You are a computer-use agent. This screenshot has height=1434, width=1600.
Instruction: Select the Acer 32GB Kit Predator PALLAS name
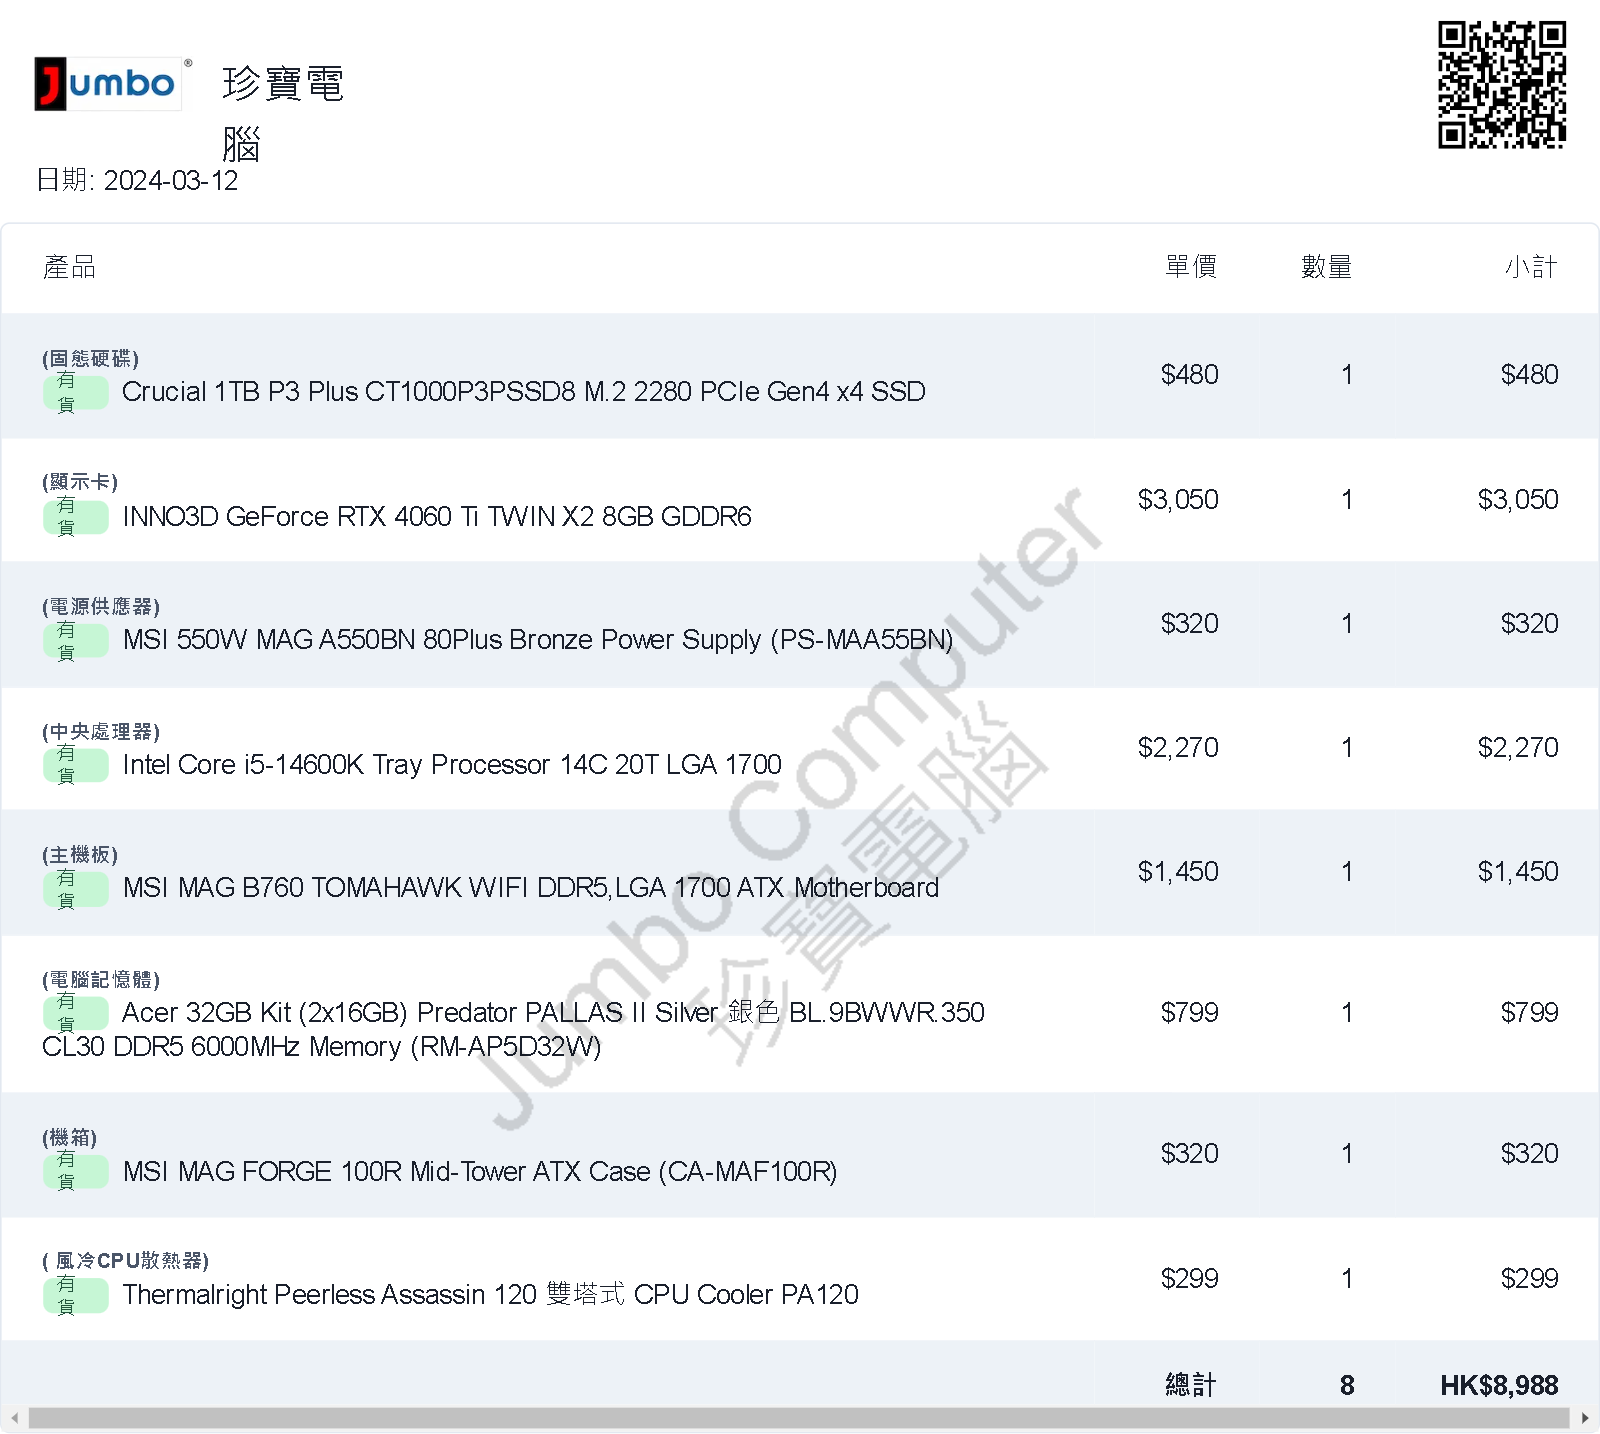click(513, 1029)
